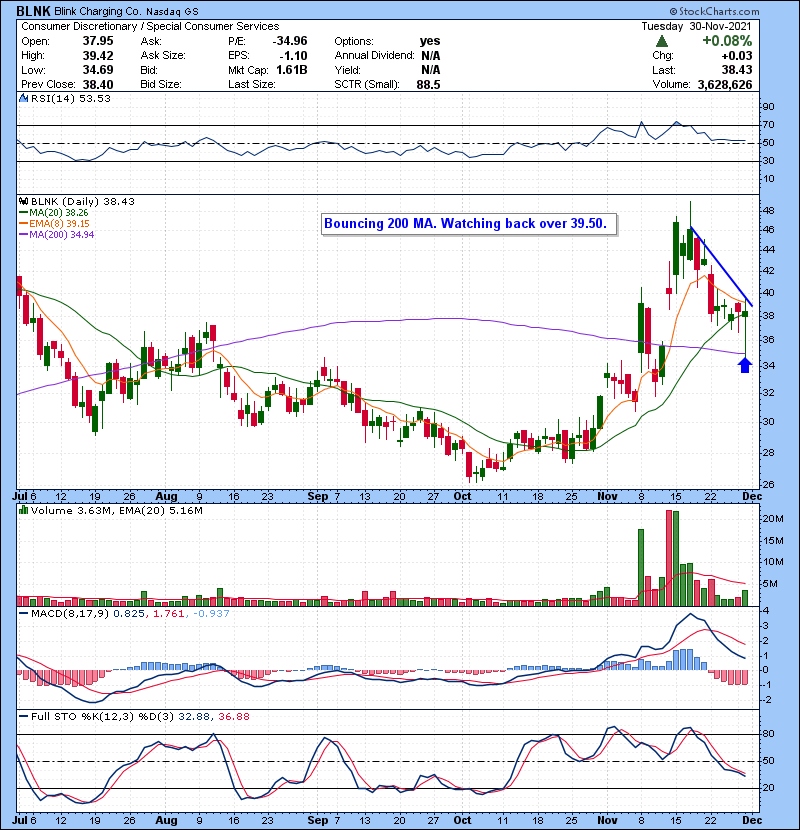The width and height of the screenshot is (800, 830).
Task: Click the RSI indicator icon beside RSI(14)
Action: (23, 98)
